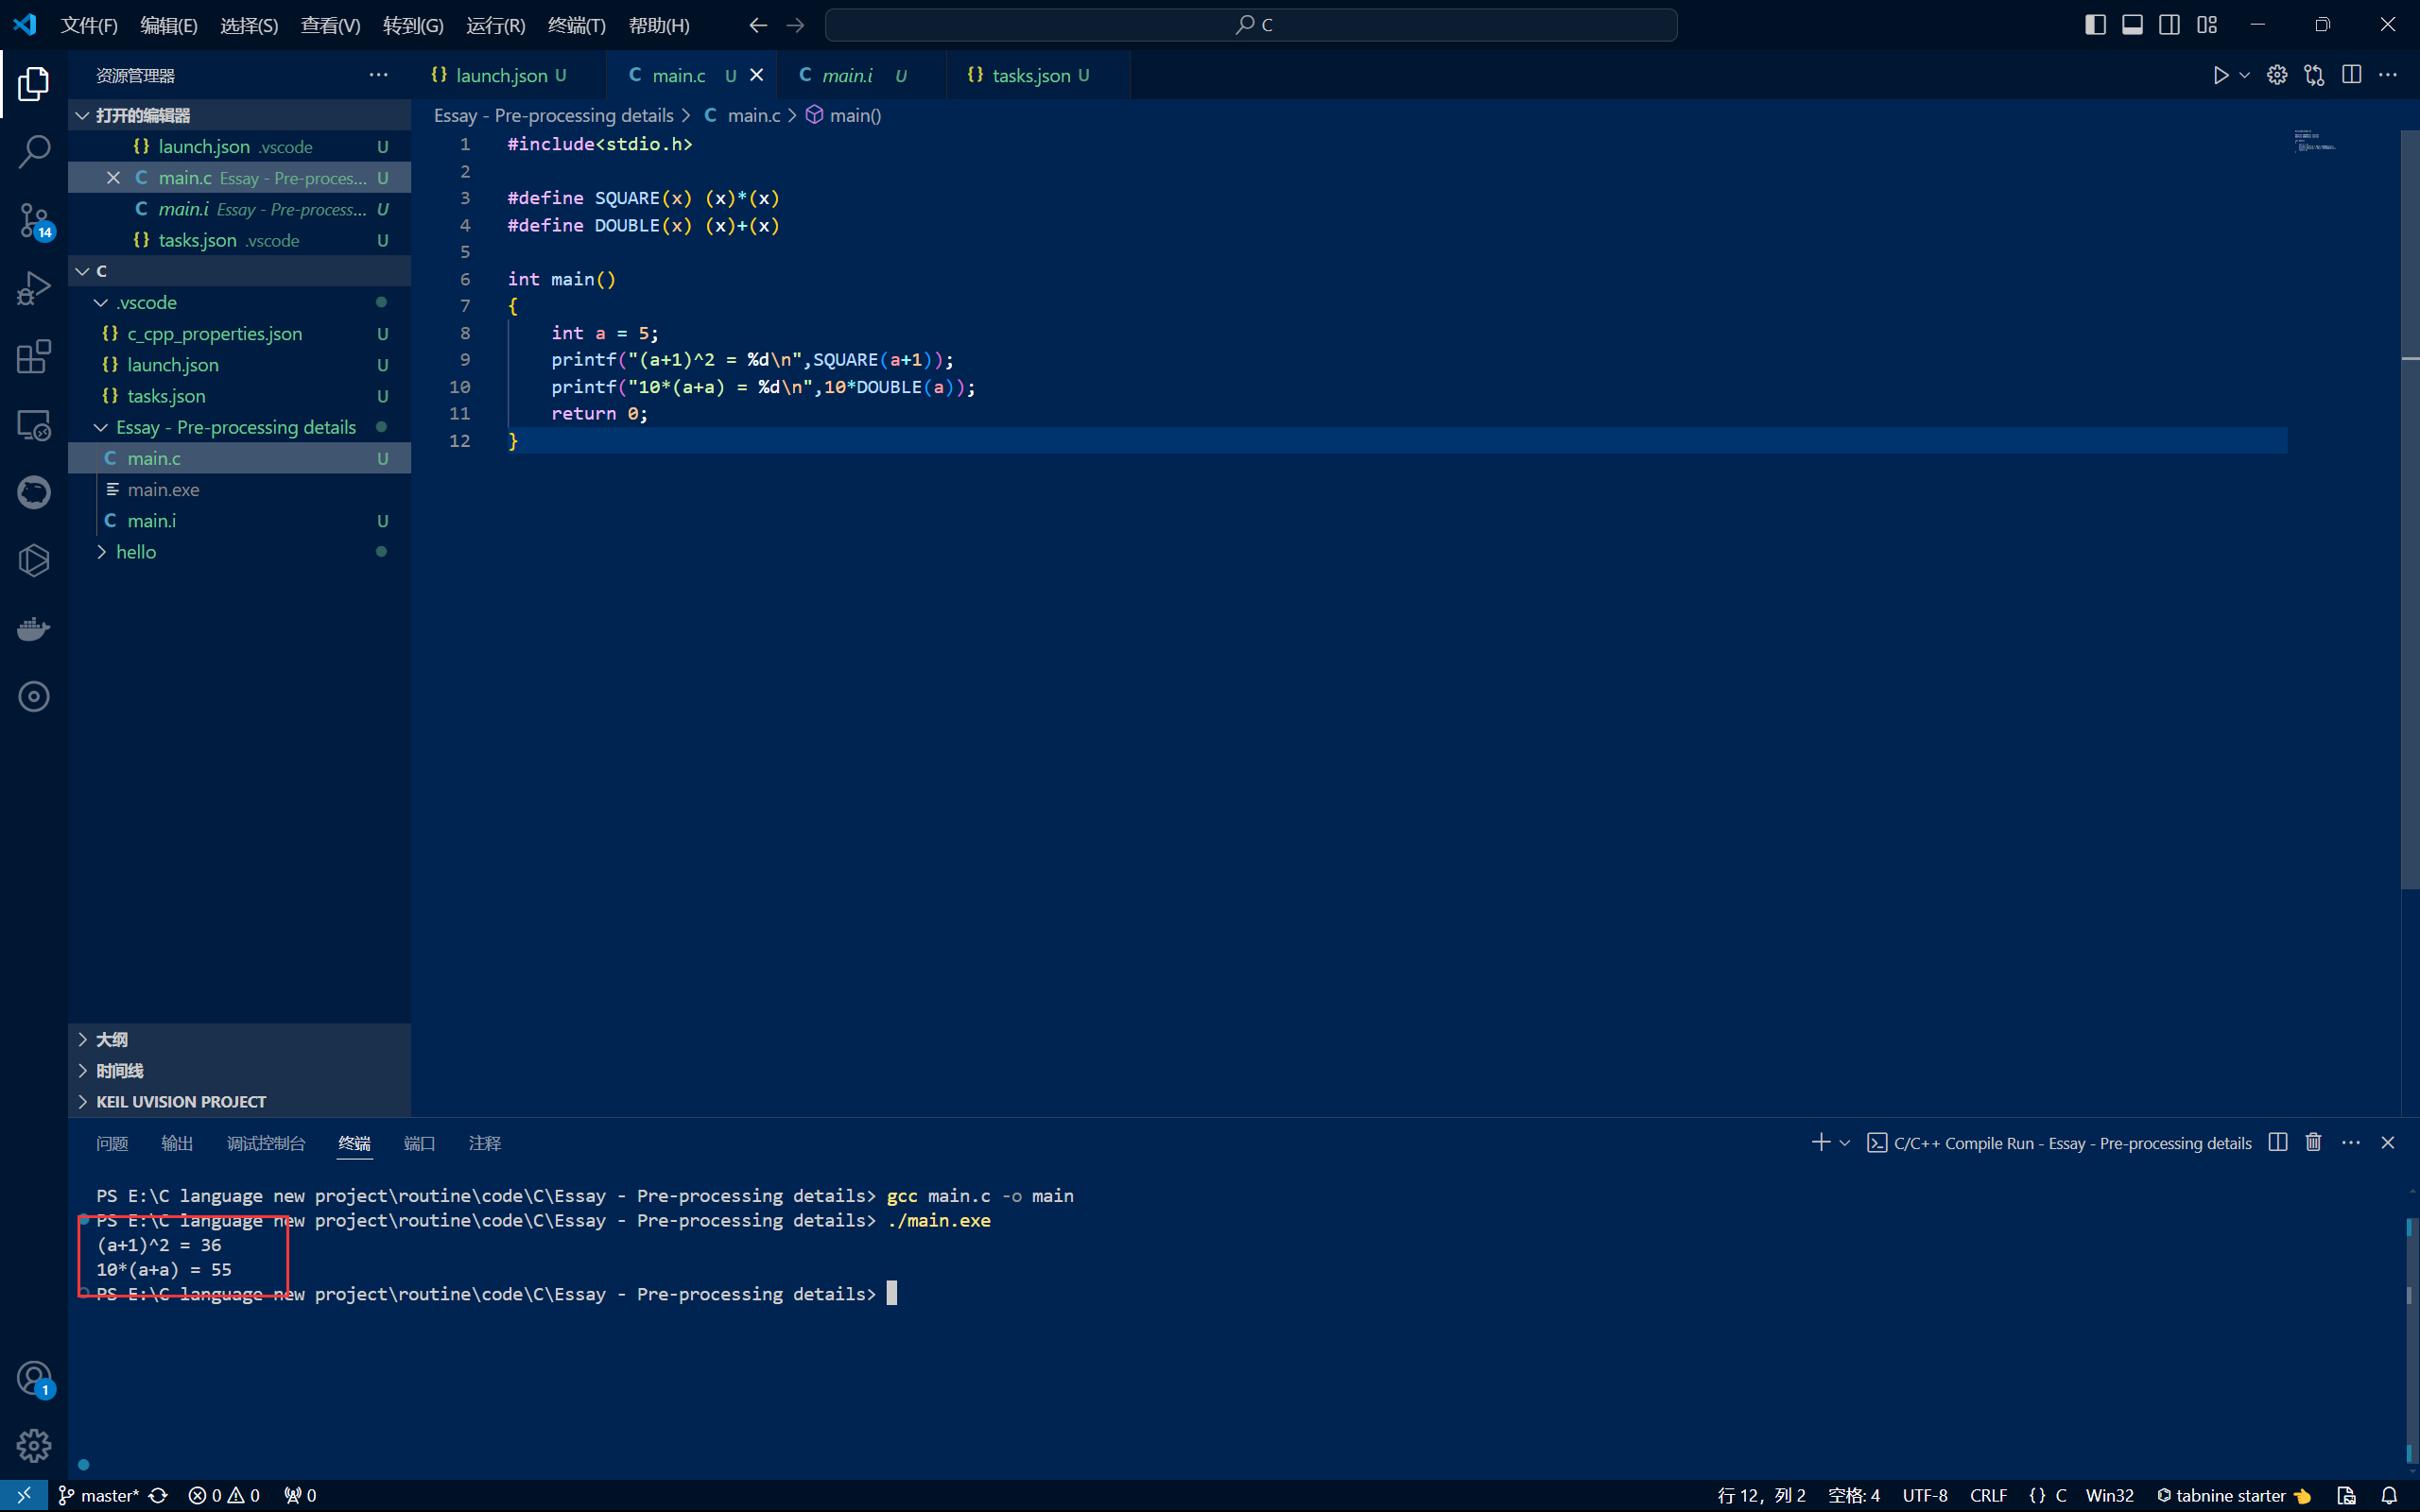
Task: Switch to 端口 ports panel tab
Action: (x=419, y=1143)
